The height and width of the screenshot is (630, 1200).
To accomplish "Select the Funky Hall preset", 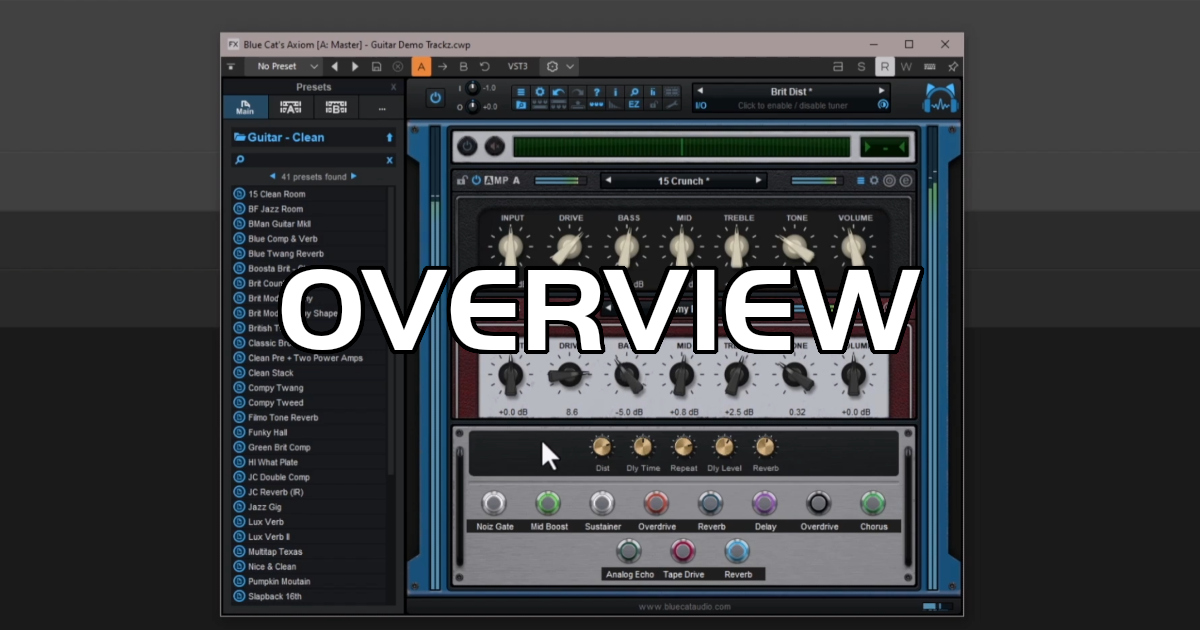I will 268,433.
